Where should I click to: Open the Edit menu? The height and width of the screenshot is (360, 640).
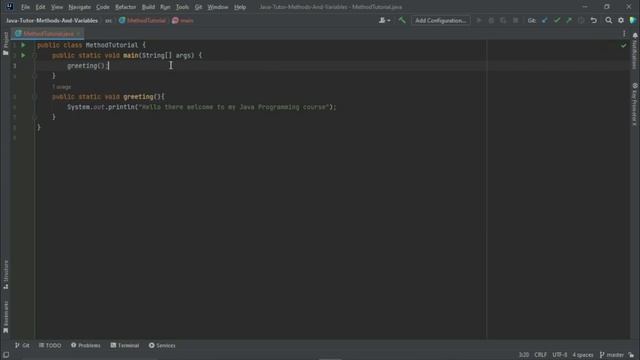click(x=40, y=7)
